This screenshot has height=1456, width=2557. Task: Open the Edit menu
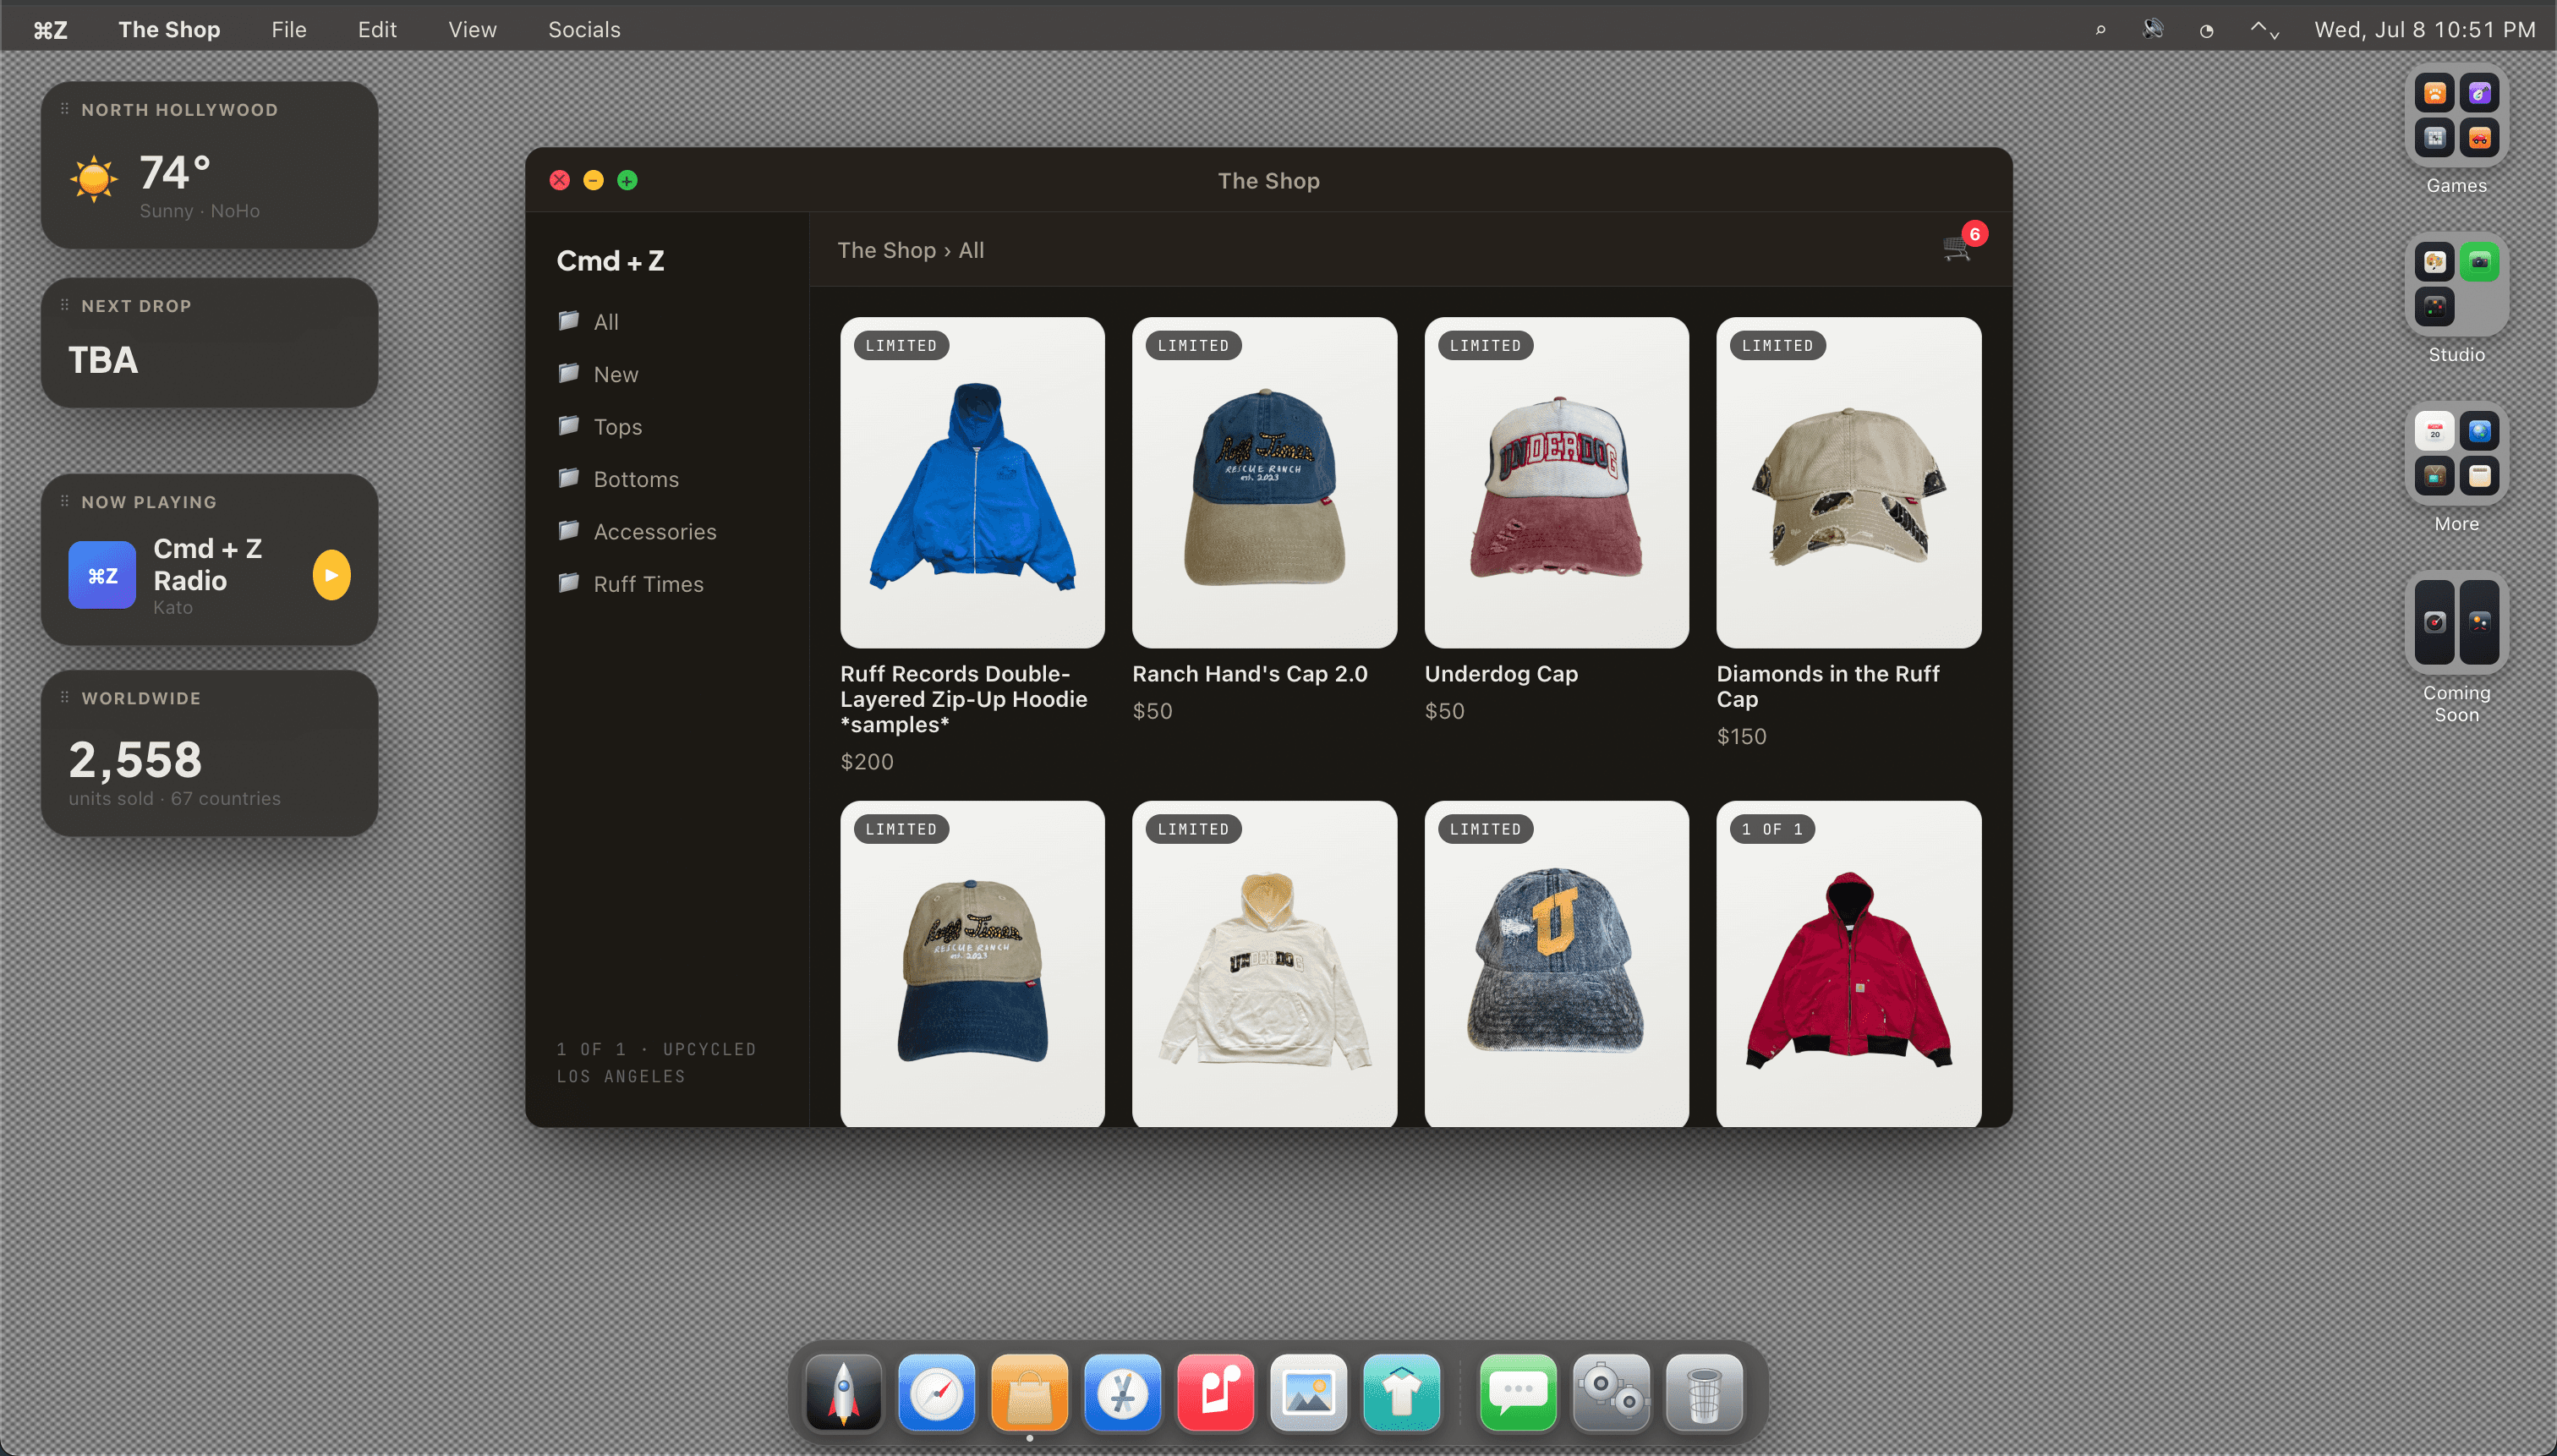pyautogui.click(x=377, y=30)
